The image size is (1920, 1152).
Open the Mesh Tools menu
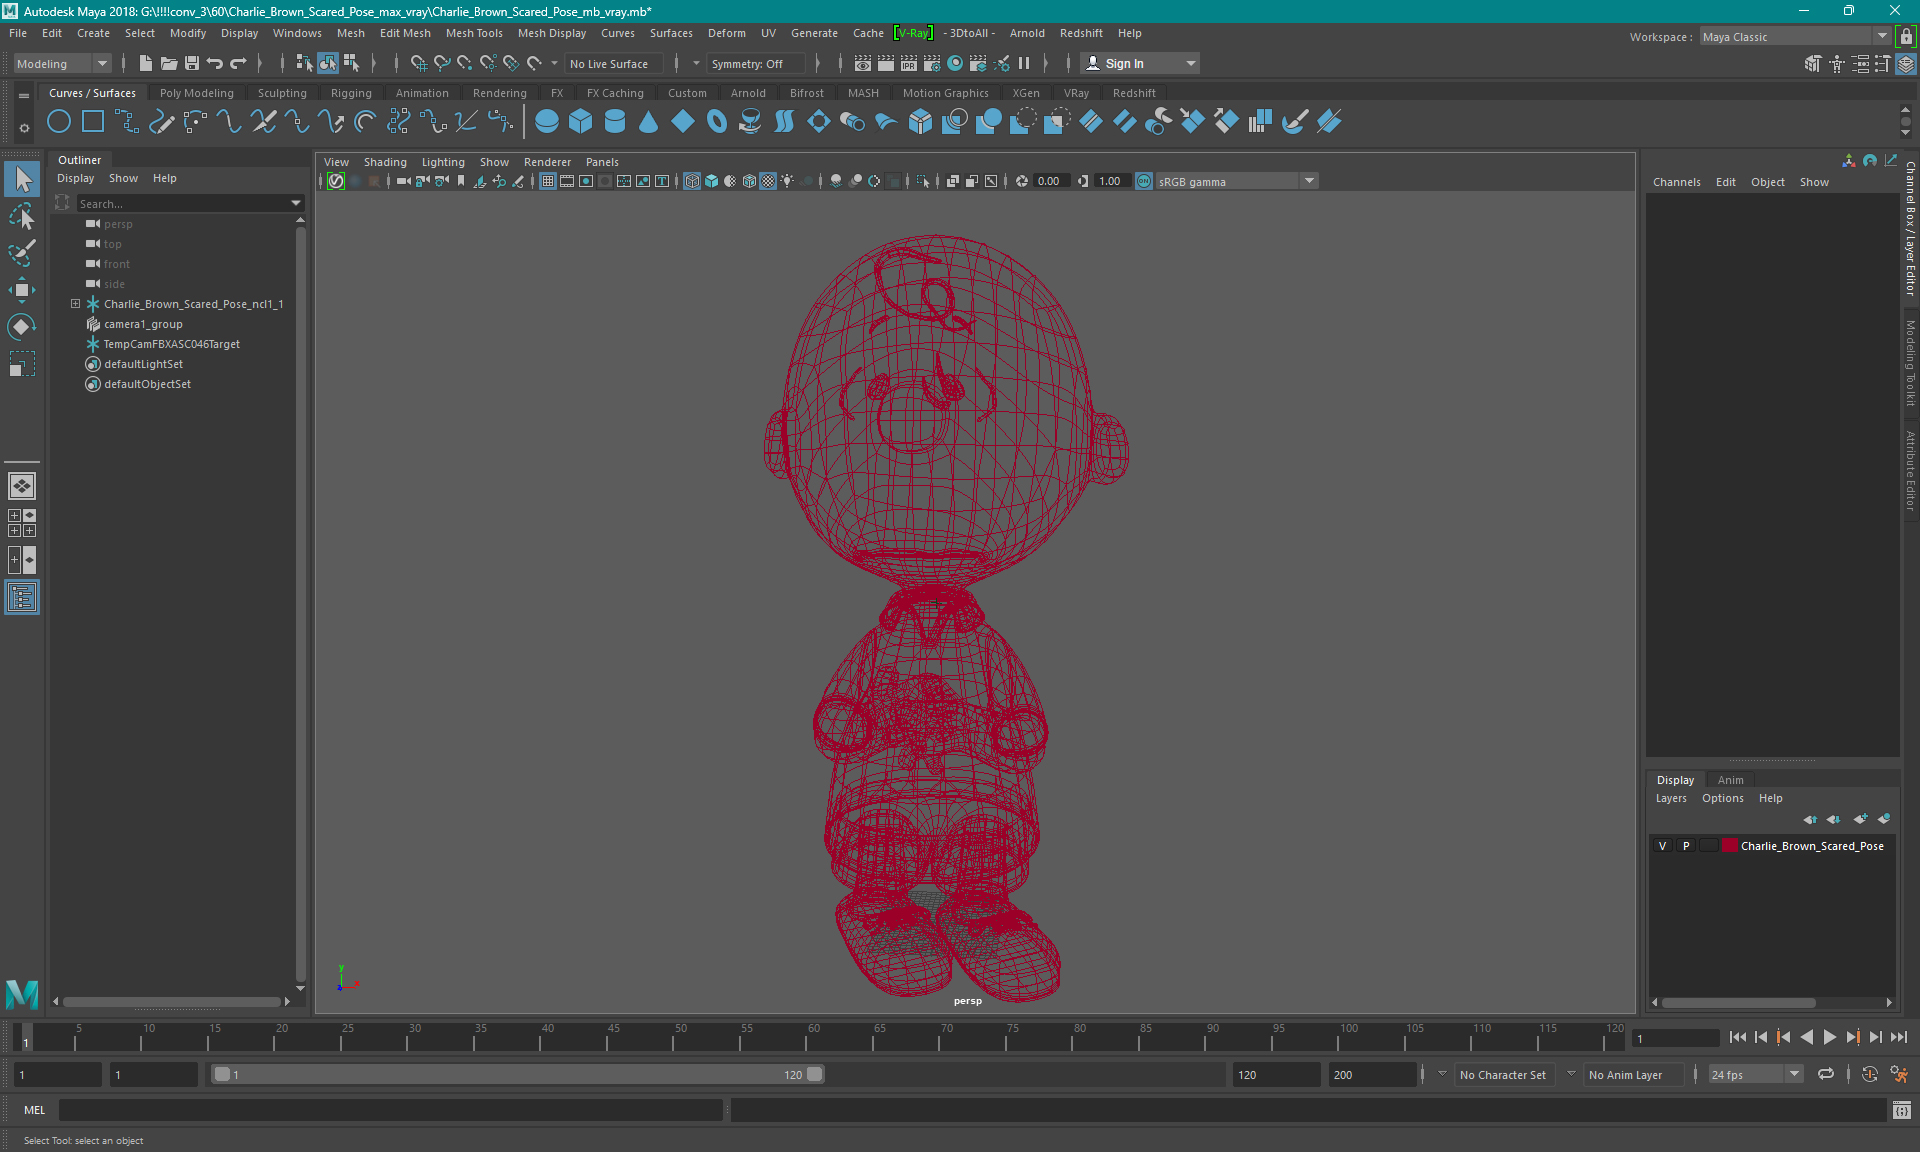coord(473,33)
